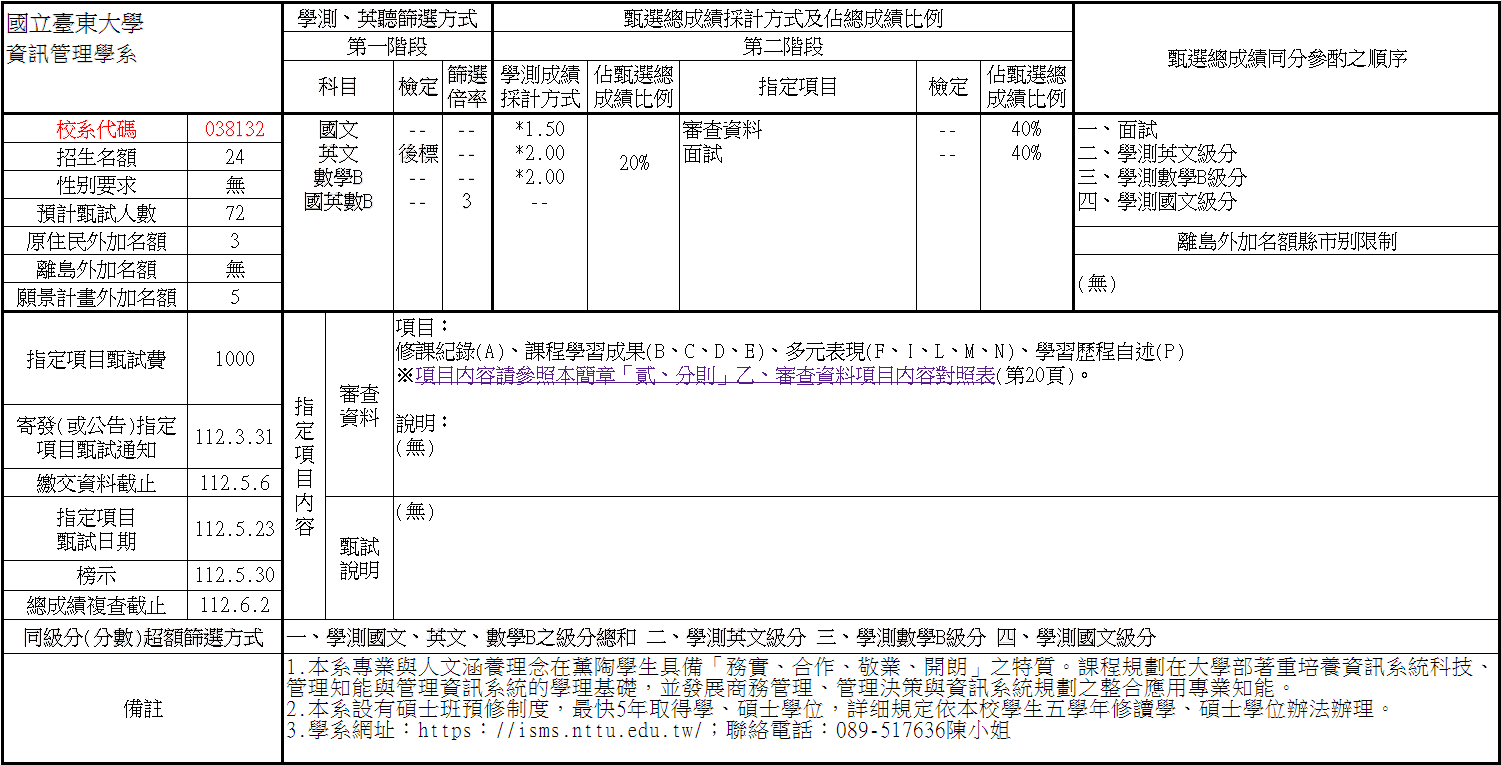Viewport: 1501px width, 765px height.
Task: Select the school name 國立臺東大學
Action: click(75, 24)
